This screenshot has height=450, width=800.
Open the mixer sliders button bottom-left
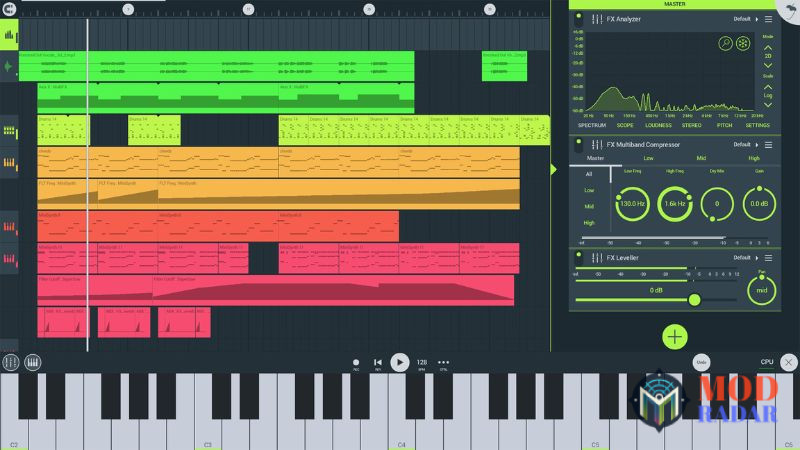(x=10, y=362)
